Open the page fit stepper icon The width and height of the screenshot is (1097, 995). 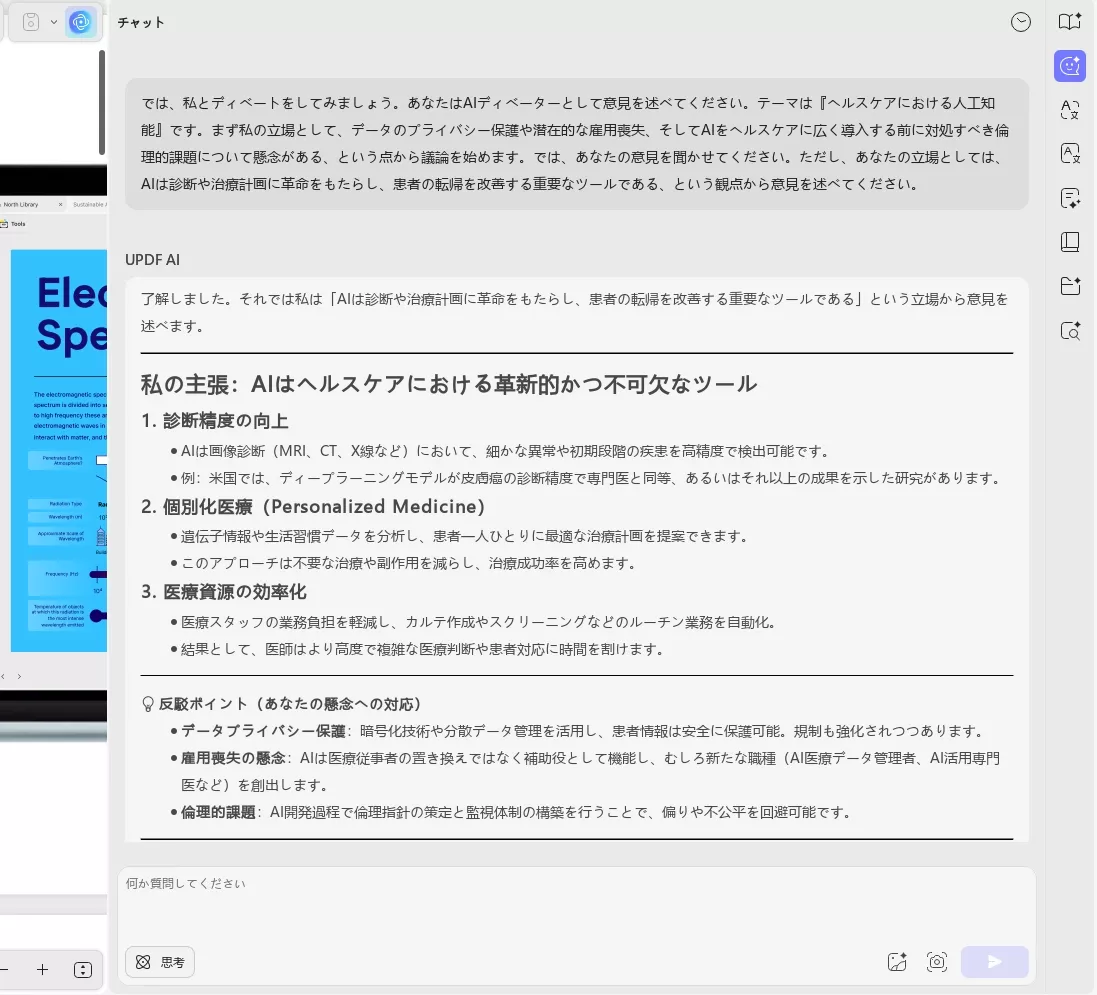(83, 969)
